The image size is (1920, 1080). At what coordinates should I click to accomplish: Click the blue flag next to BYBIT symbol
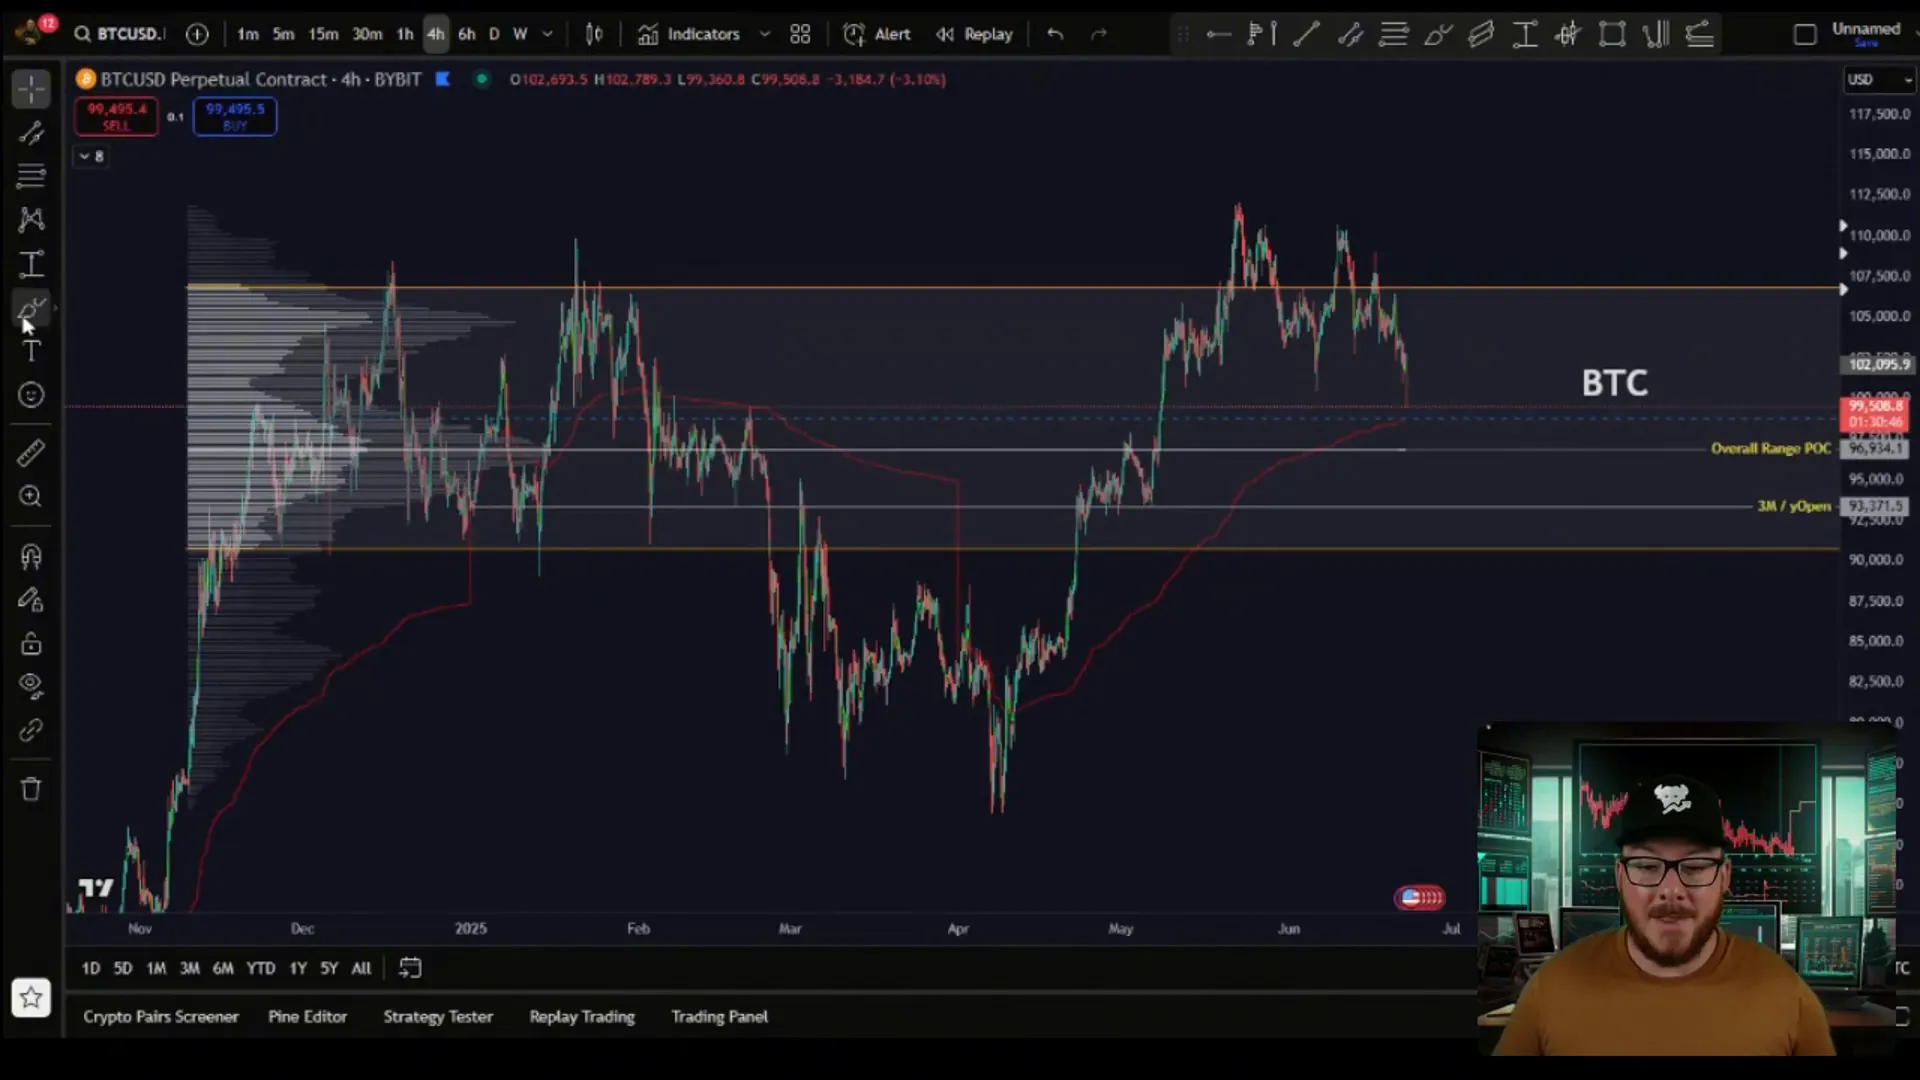click(x=443, y=79)
